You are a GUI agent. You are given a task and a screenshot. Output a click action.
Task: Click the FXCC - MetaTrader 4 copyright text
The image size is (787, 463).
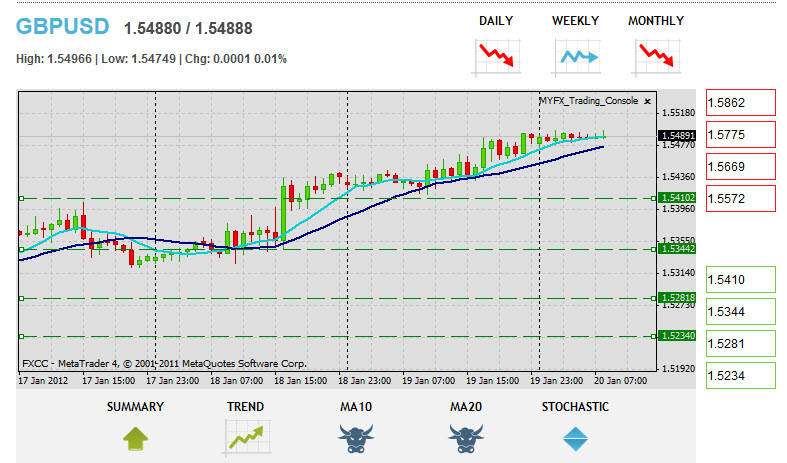pyautogui.click(x=164, y=364)
